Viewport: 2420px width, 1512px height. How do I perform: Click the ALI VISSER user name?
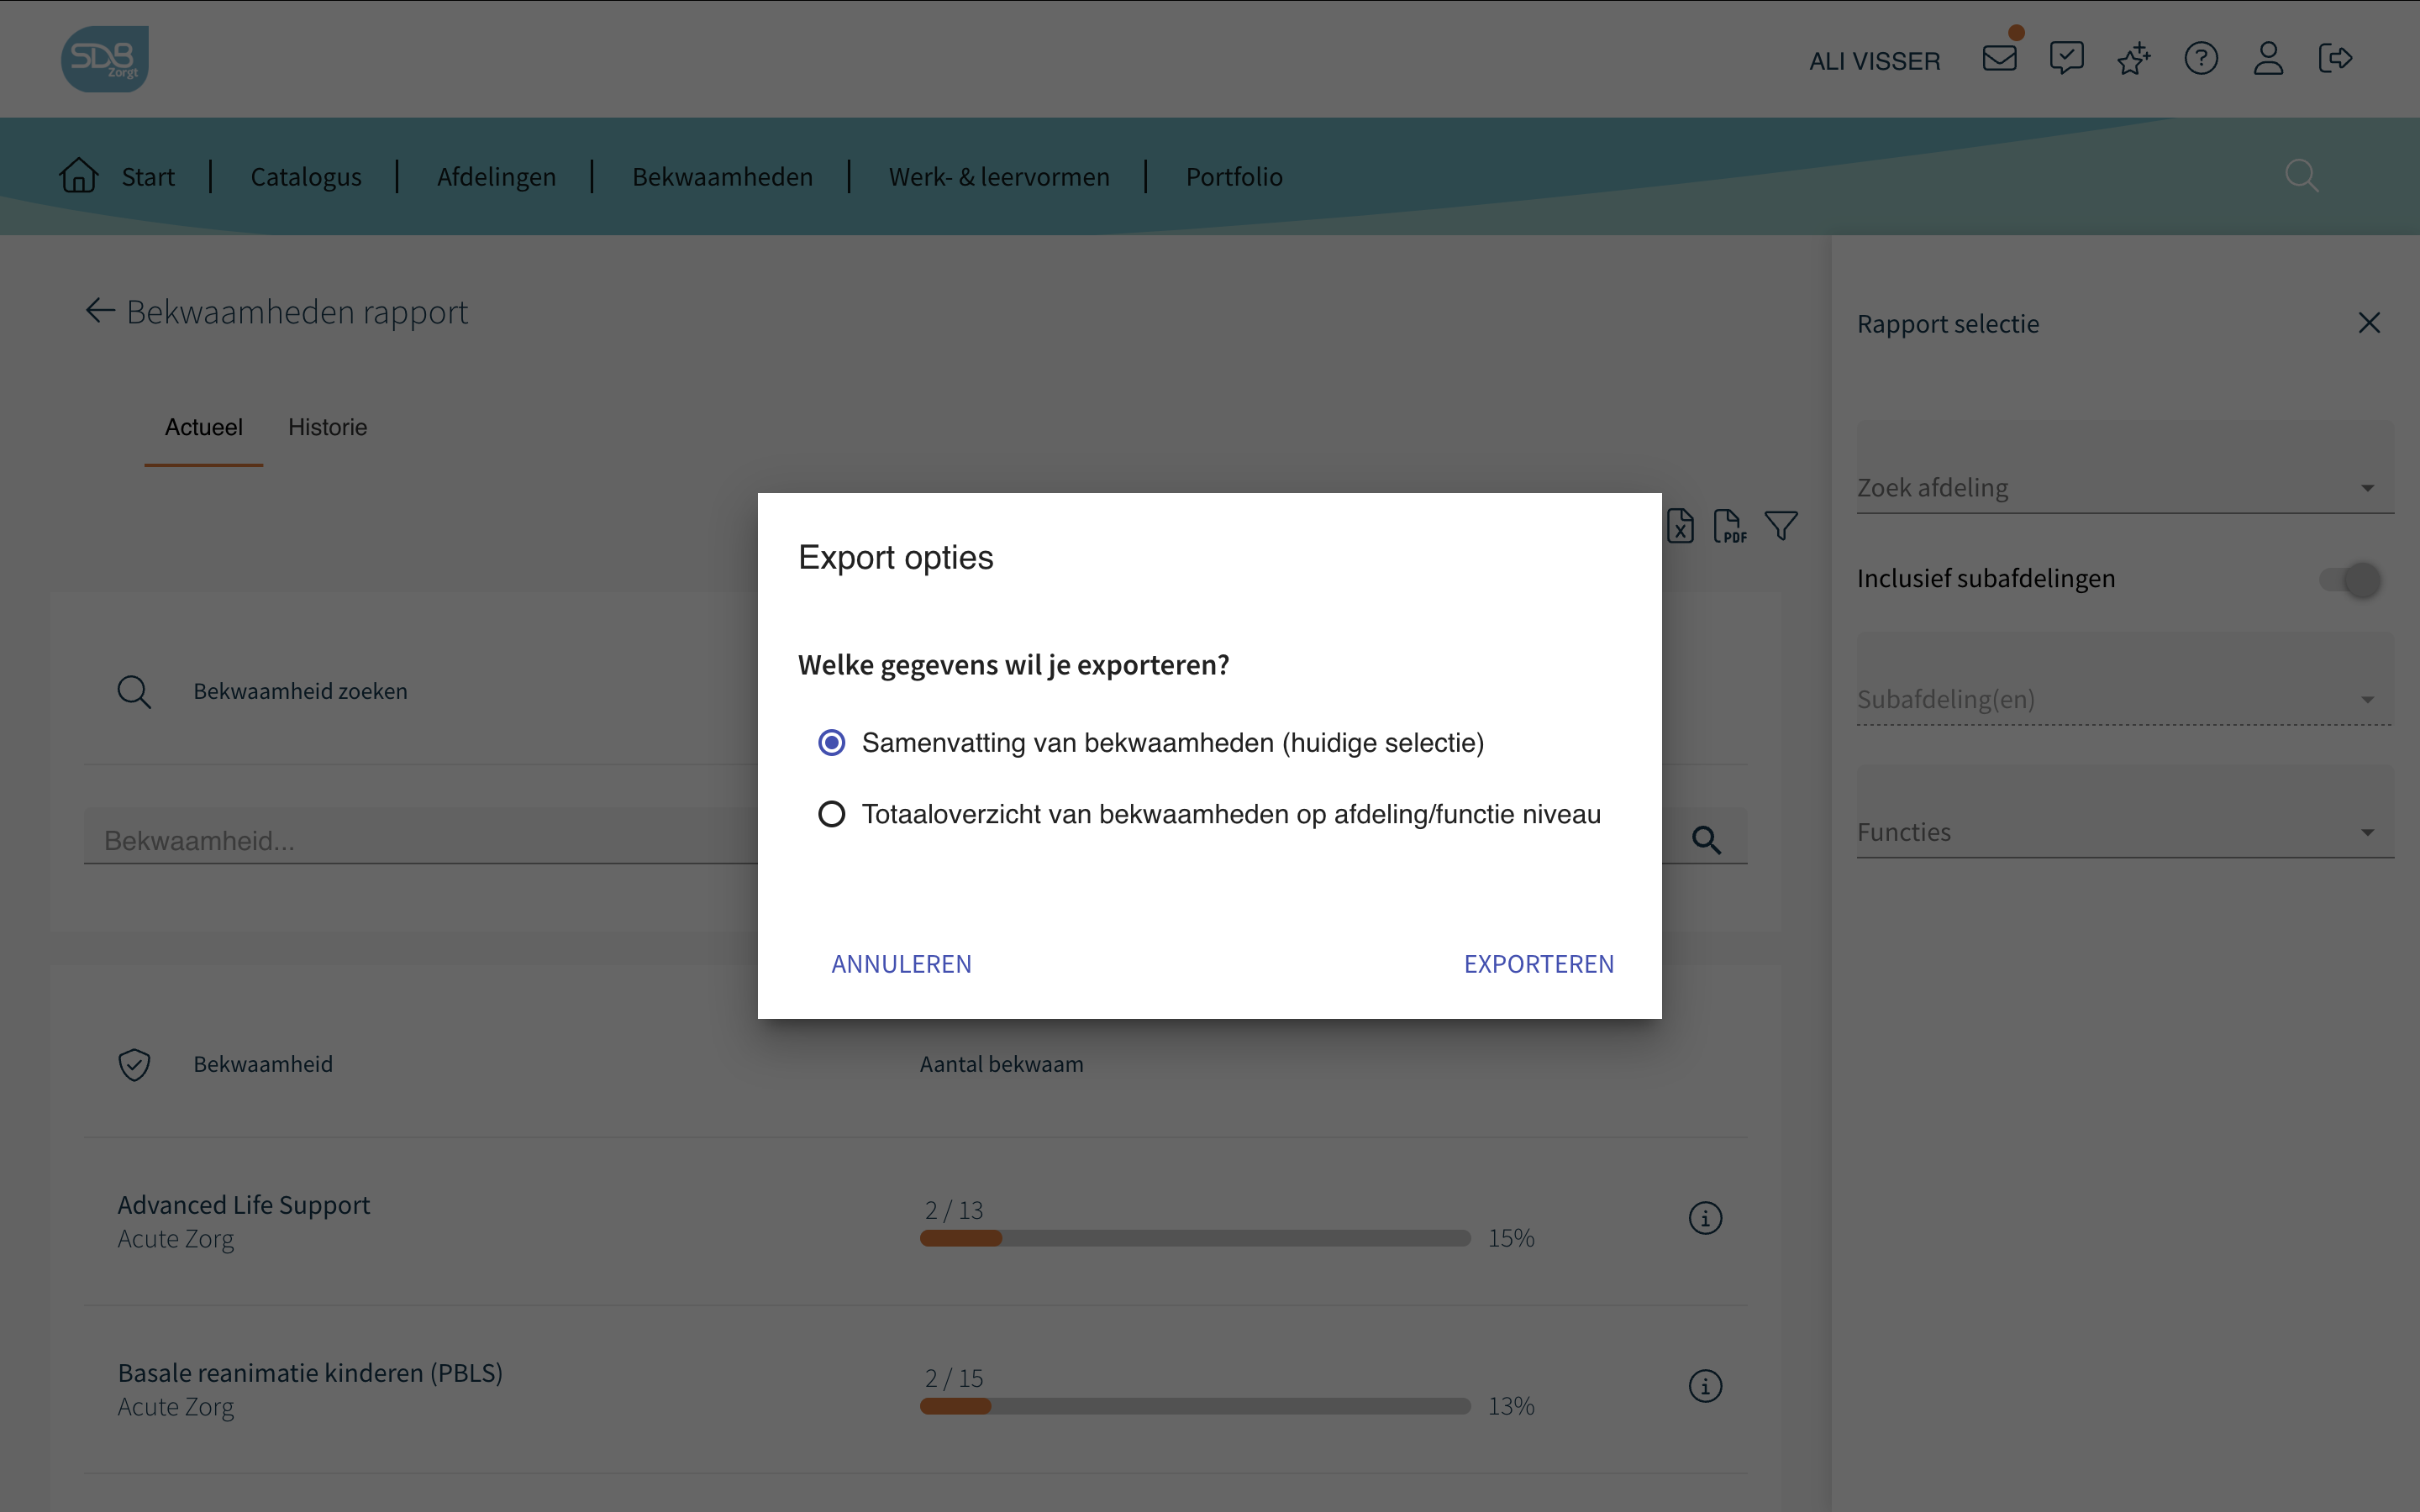click(1874, 61)
